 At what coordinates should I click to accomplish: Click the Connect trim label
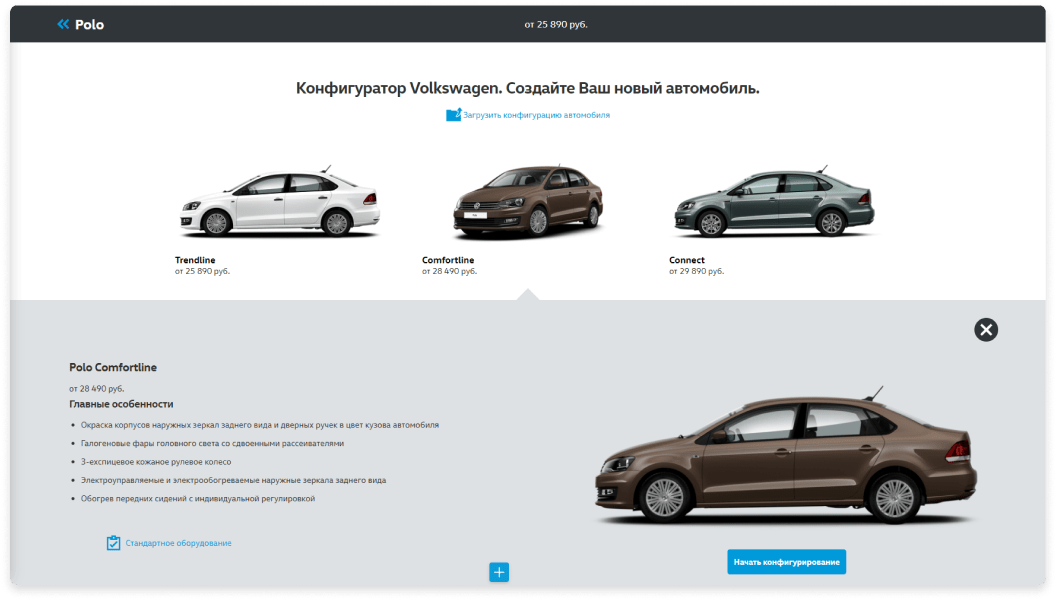pos(687,260)
